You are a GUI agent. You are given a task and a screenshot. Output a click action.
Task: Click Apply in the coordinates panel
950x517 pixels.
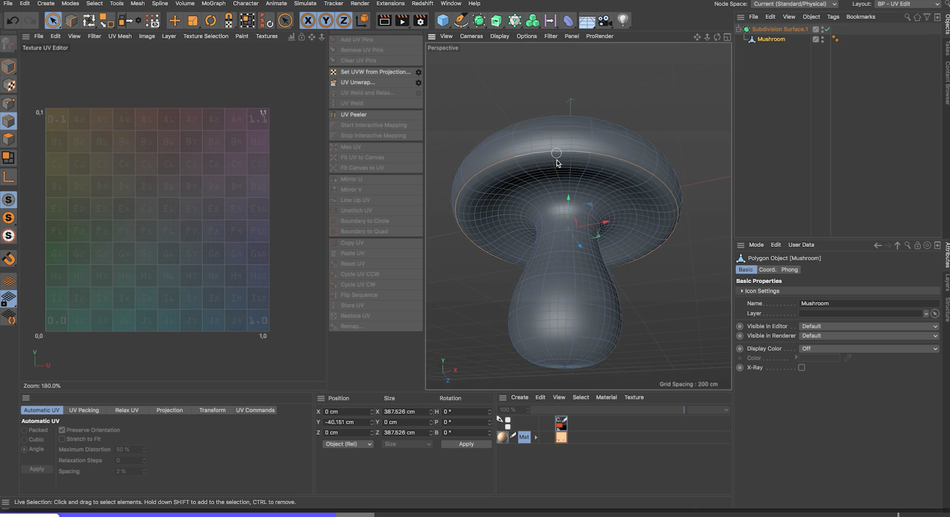coord(466,444)
